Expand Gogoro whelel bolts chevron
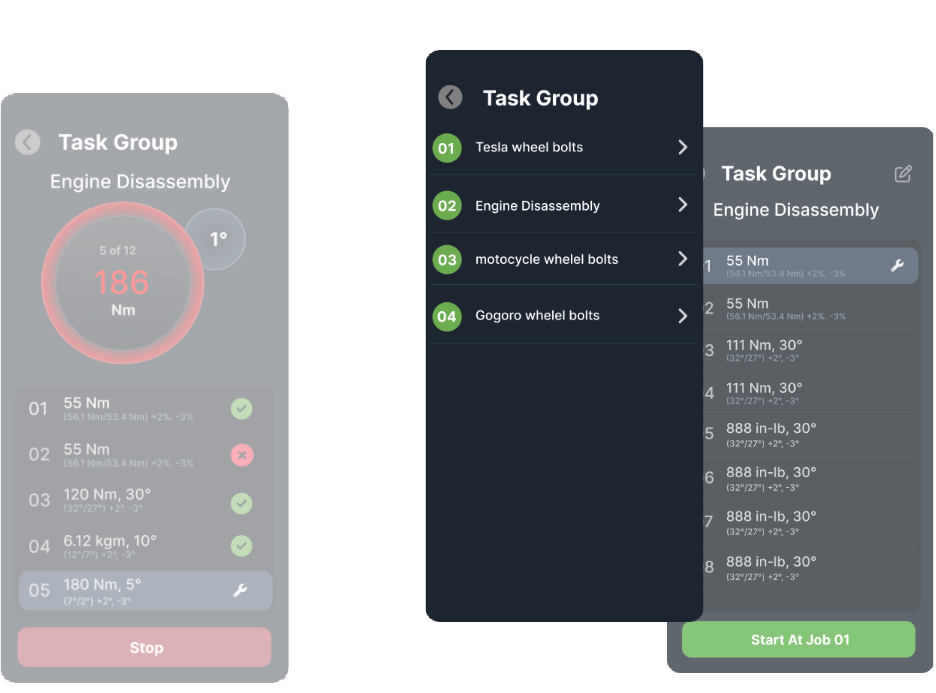This screenshot has width=936, height=693. pyautogui.click(x=683, y=316)
